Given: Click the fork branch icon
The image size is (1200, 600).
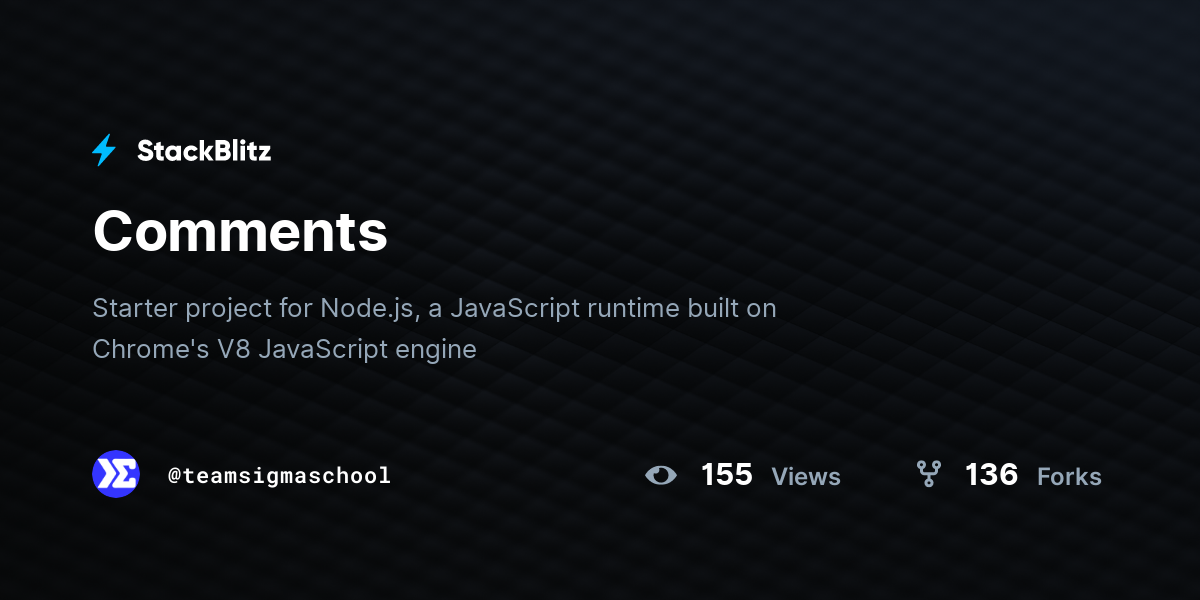Looking at the screenshot, I should (928, 474).
